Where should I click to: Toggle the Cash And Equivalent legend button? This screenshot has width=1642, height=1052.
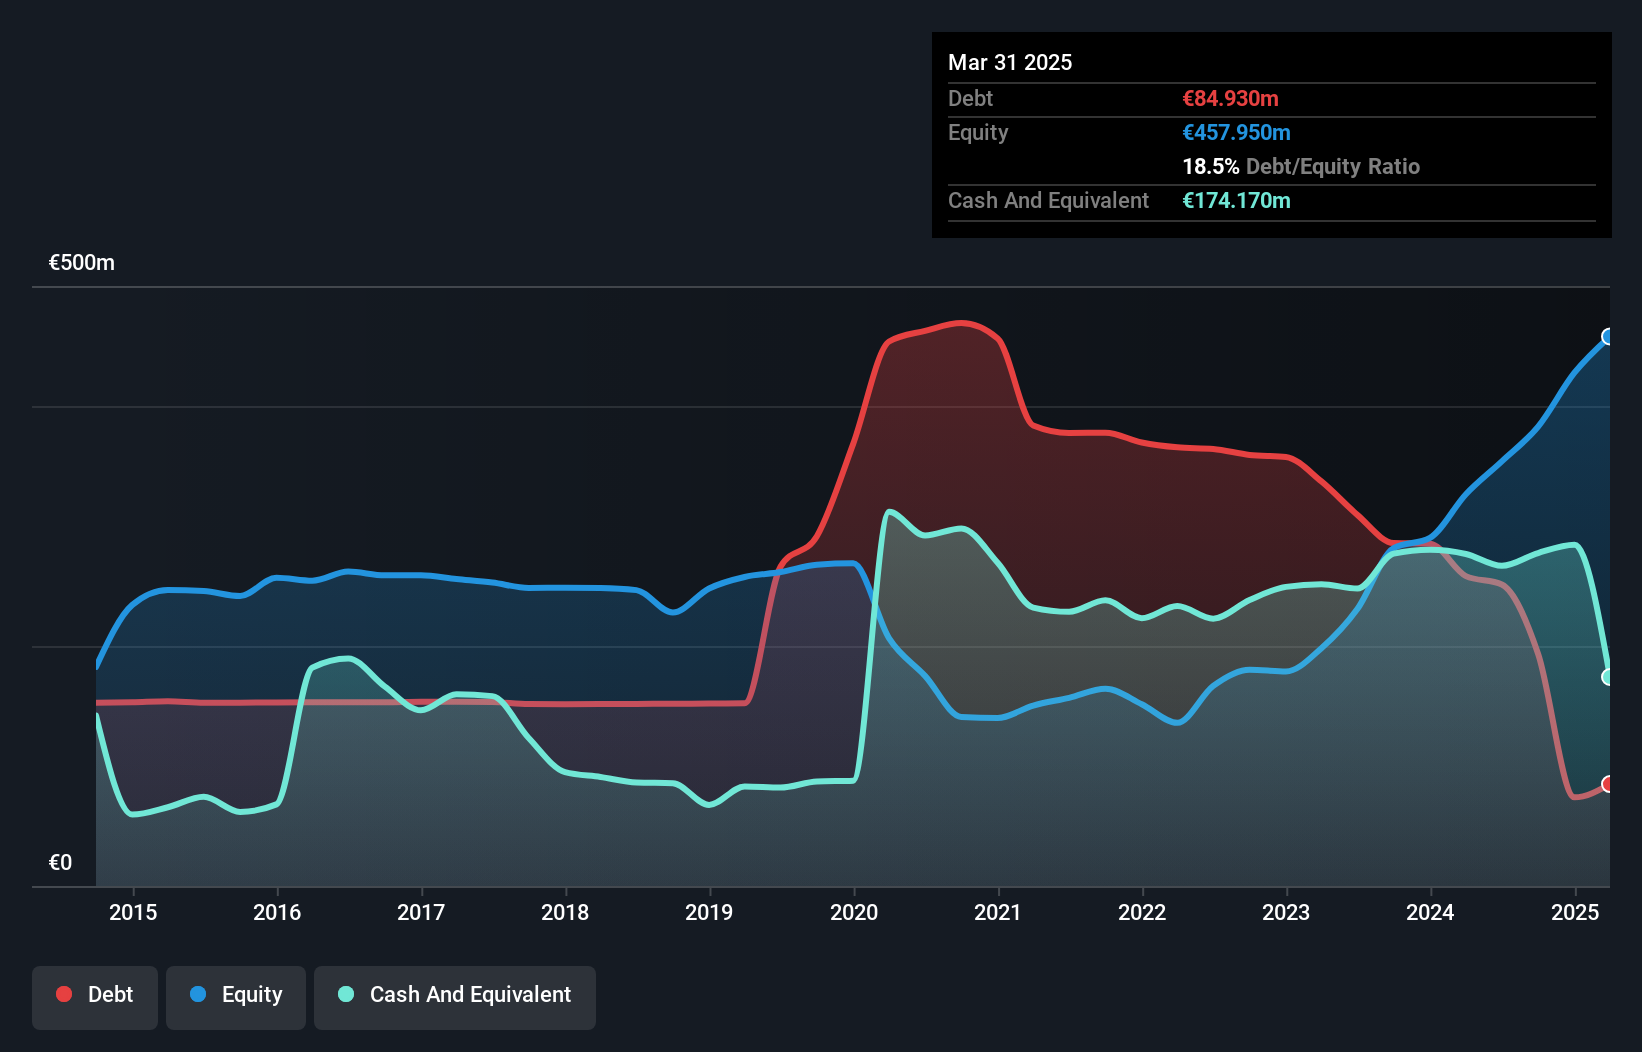point(455,997)
